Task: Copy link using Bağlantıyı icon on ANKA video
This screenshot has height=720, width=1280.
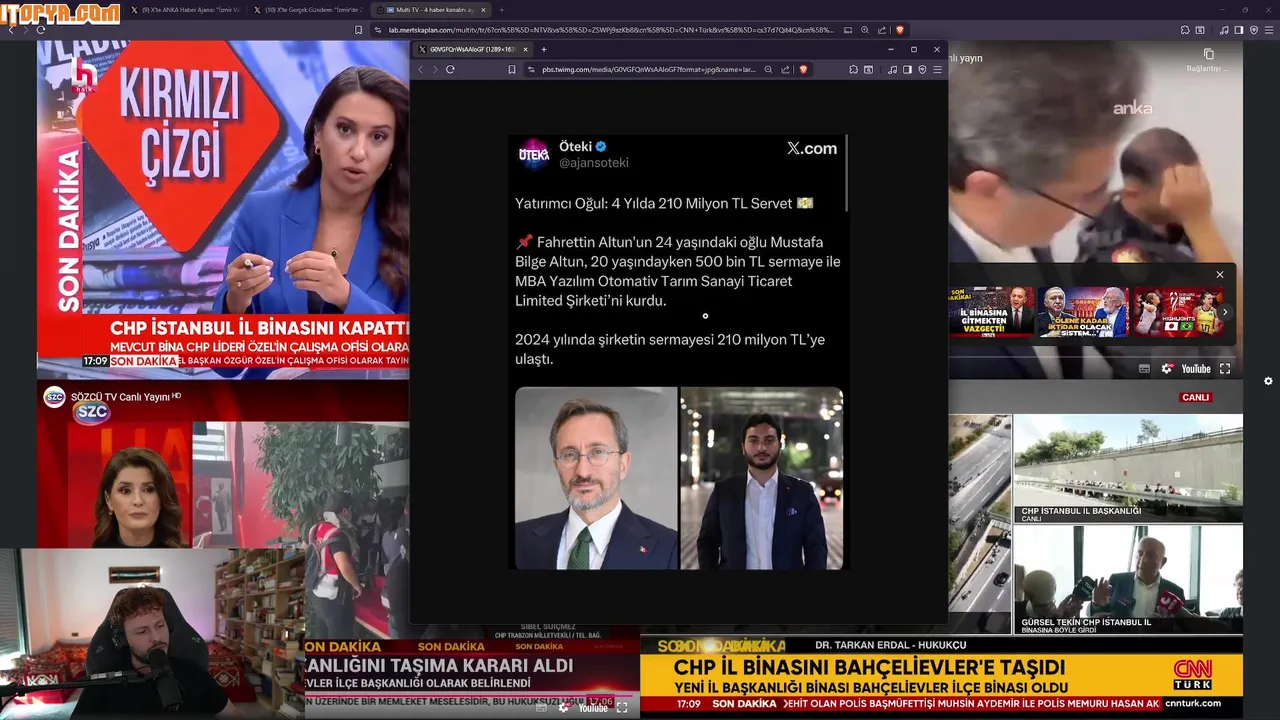Action: point(1208,60)
